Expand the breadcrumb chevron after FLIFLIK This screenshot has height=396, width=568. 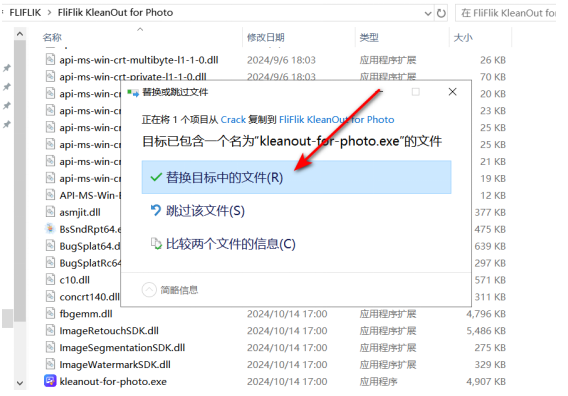click(x=49, y=13)
